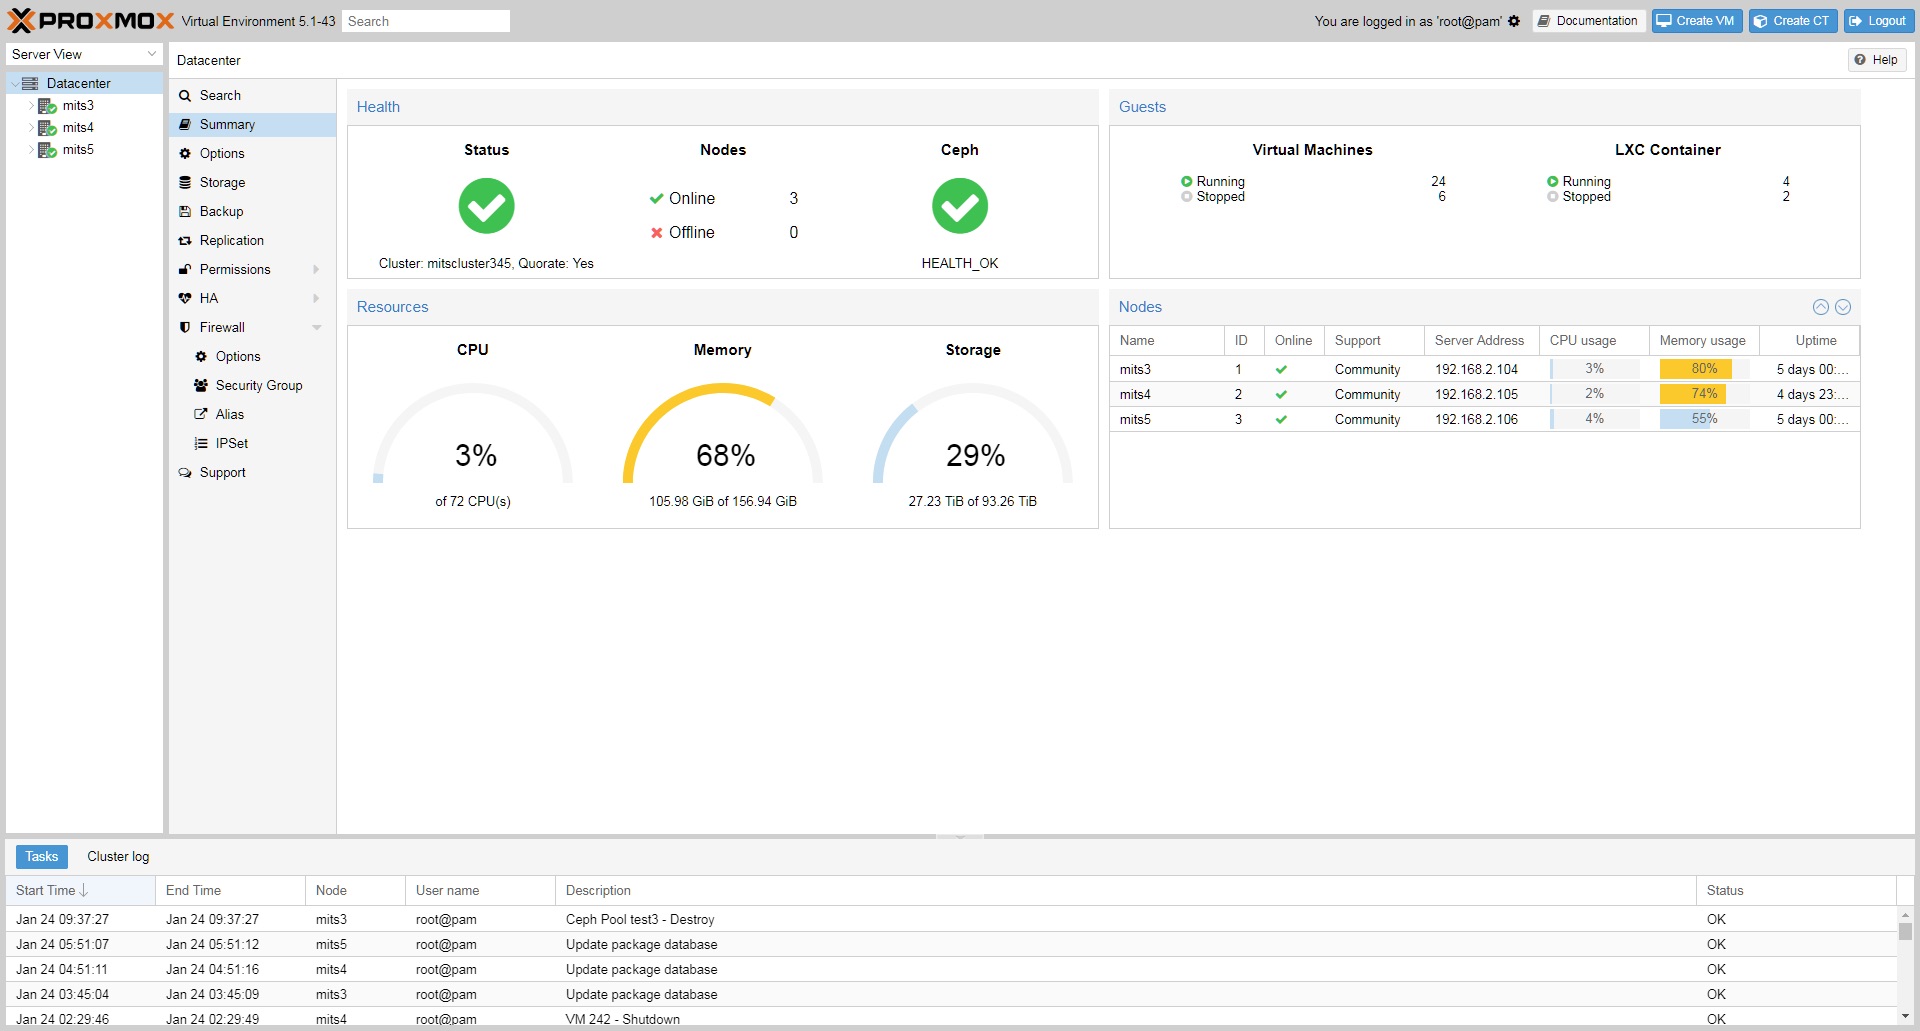Click the gear icon beside root@pam
The image size is (1920, 1031).
[x=1514, y=21]
